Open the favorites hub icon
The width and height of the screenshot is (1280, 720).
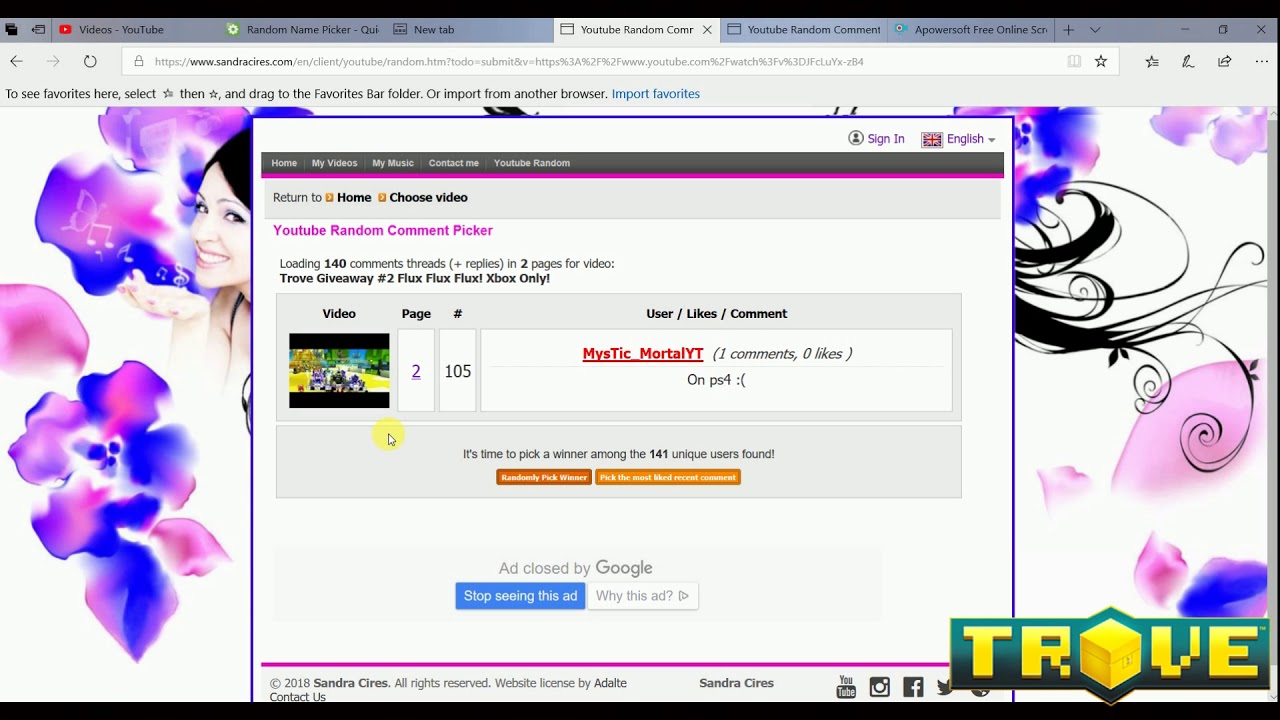pos(1152,61)
